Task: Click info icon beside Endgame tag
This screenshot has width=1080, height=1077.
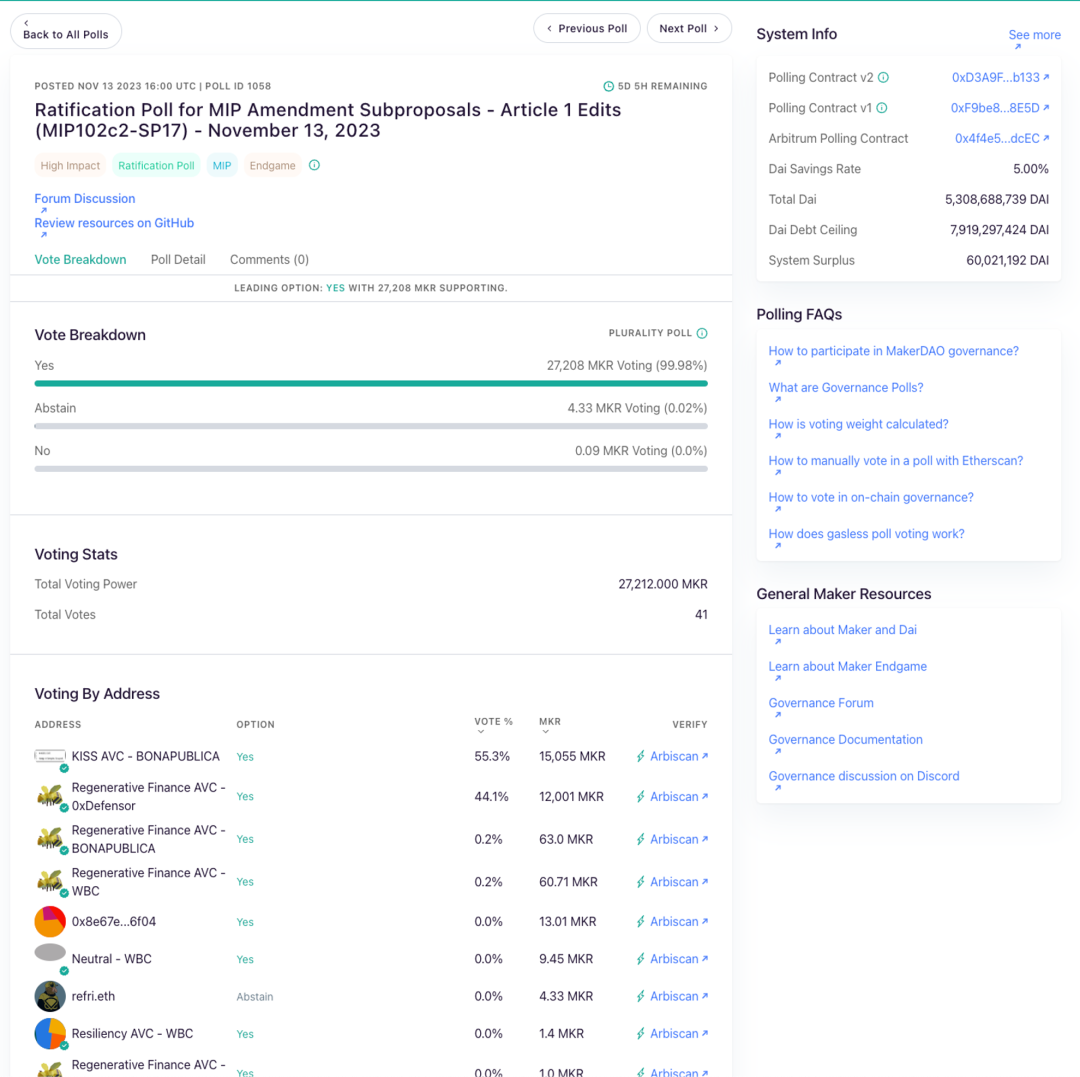Action: (314, 165)
